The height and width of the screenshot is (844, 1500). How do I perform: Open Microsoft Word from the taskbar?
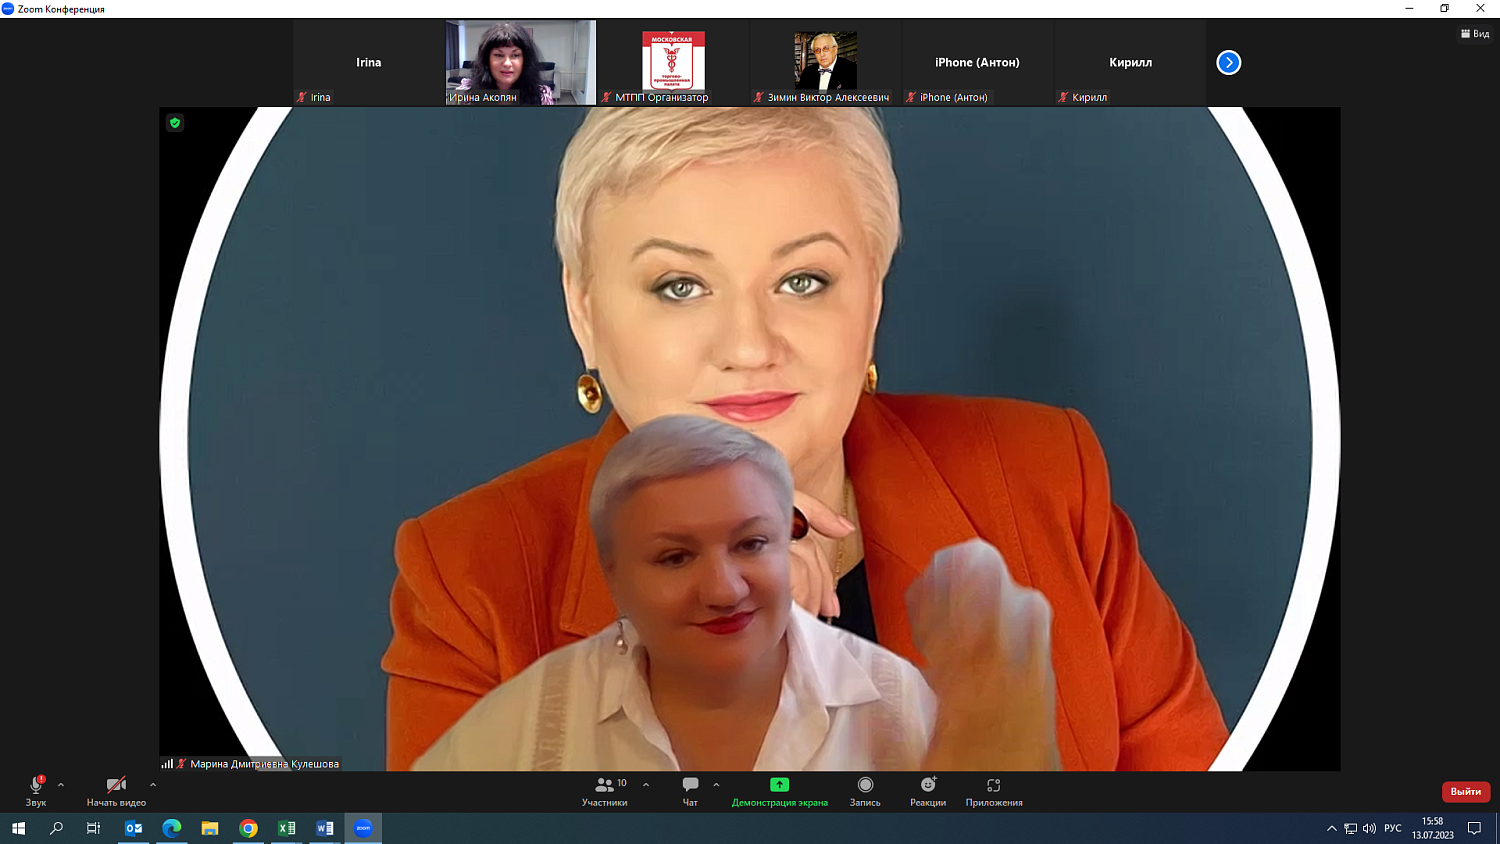(325, 828)
